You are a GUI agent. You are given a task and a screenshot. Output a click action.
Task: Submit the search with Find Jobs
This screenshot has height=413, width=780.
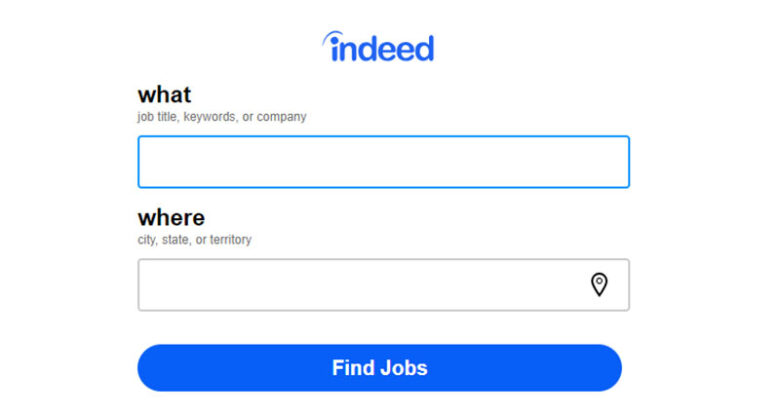click(x=379, y=367)
